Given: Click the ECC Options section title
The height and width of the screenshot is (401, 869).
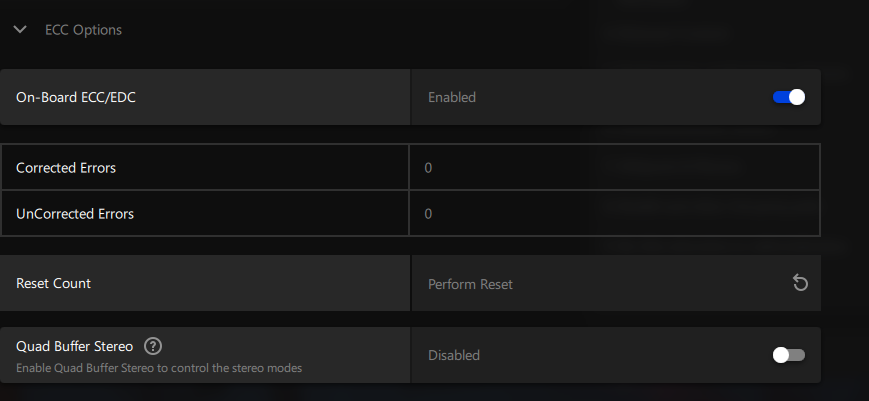Looking at the screenshot, I should coord(83,29).
